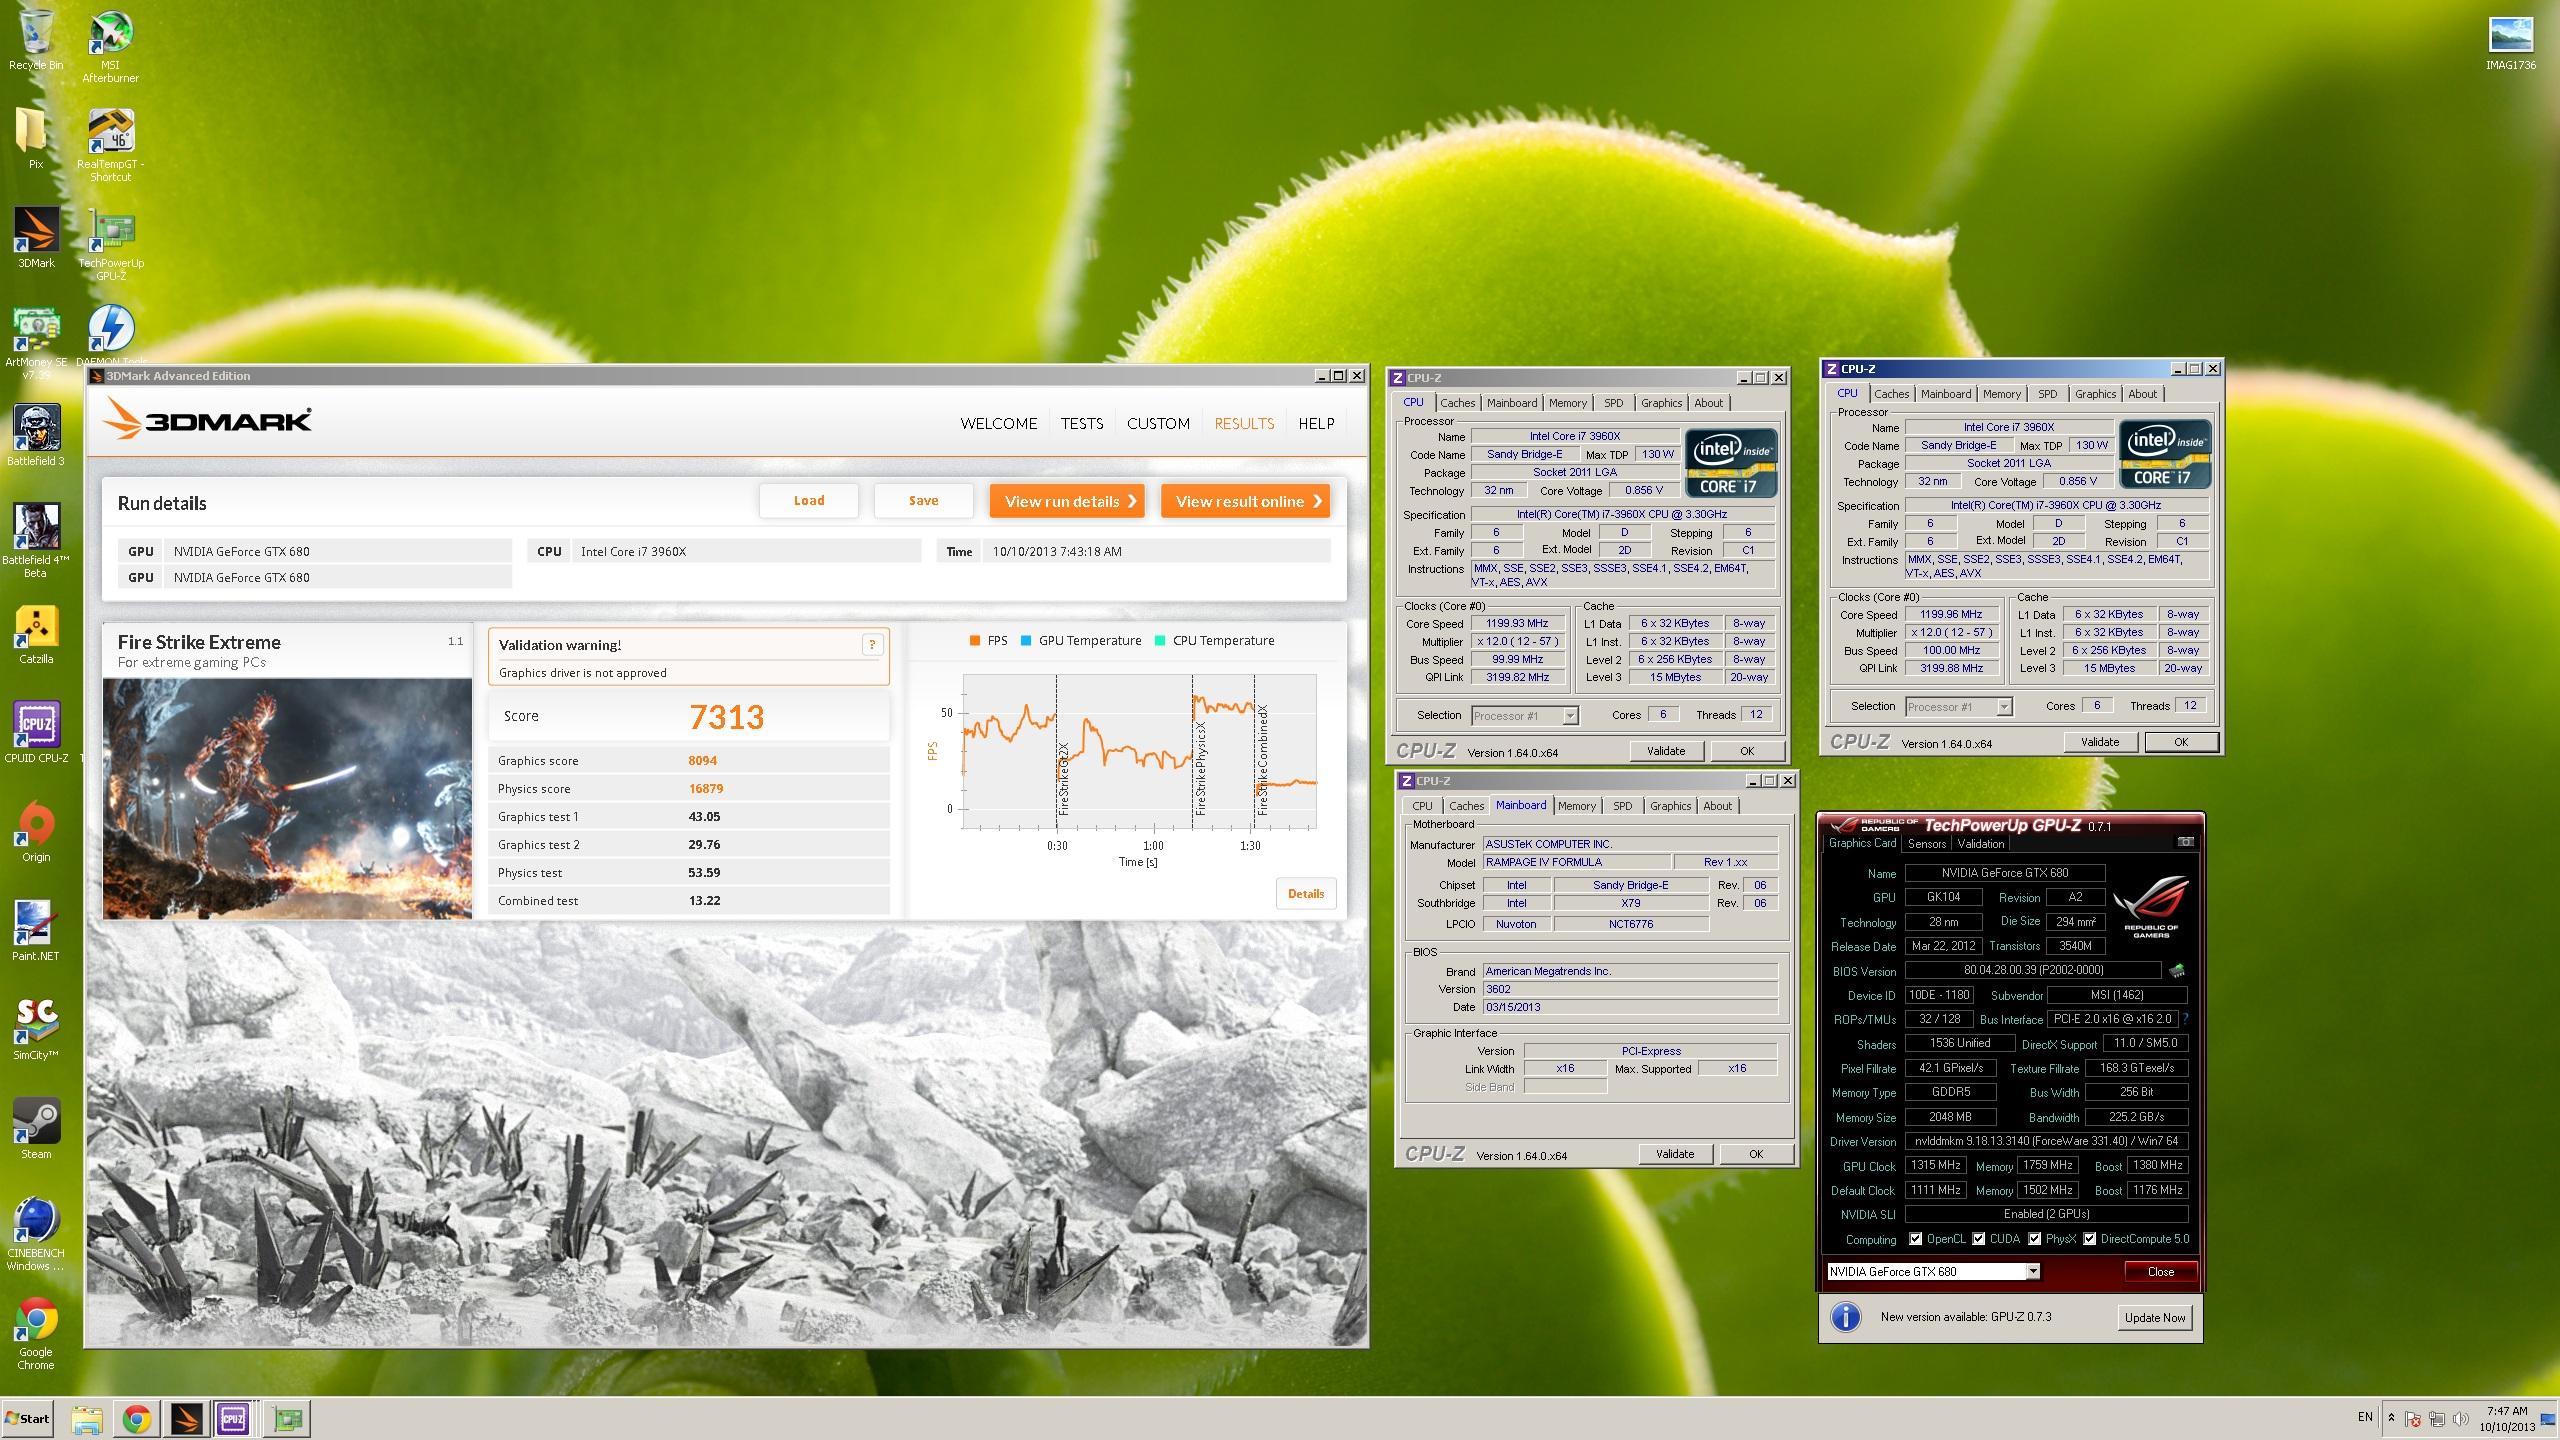Open the Steam desktop shortcut
The image size is (2560, 1440).
coord(36,1128)
